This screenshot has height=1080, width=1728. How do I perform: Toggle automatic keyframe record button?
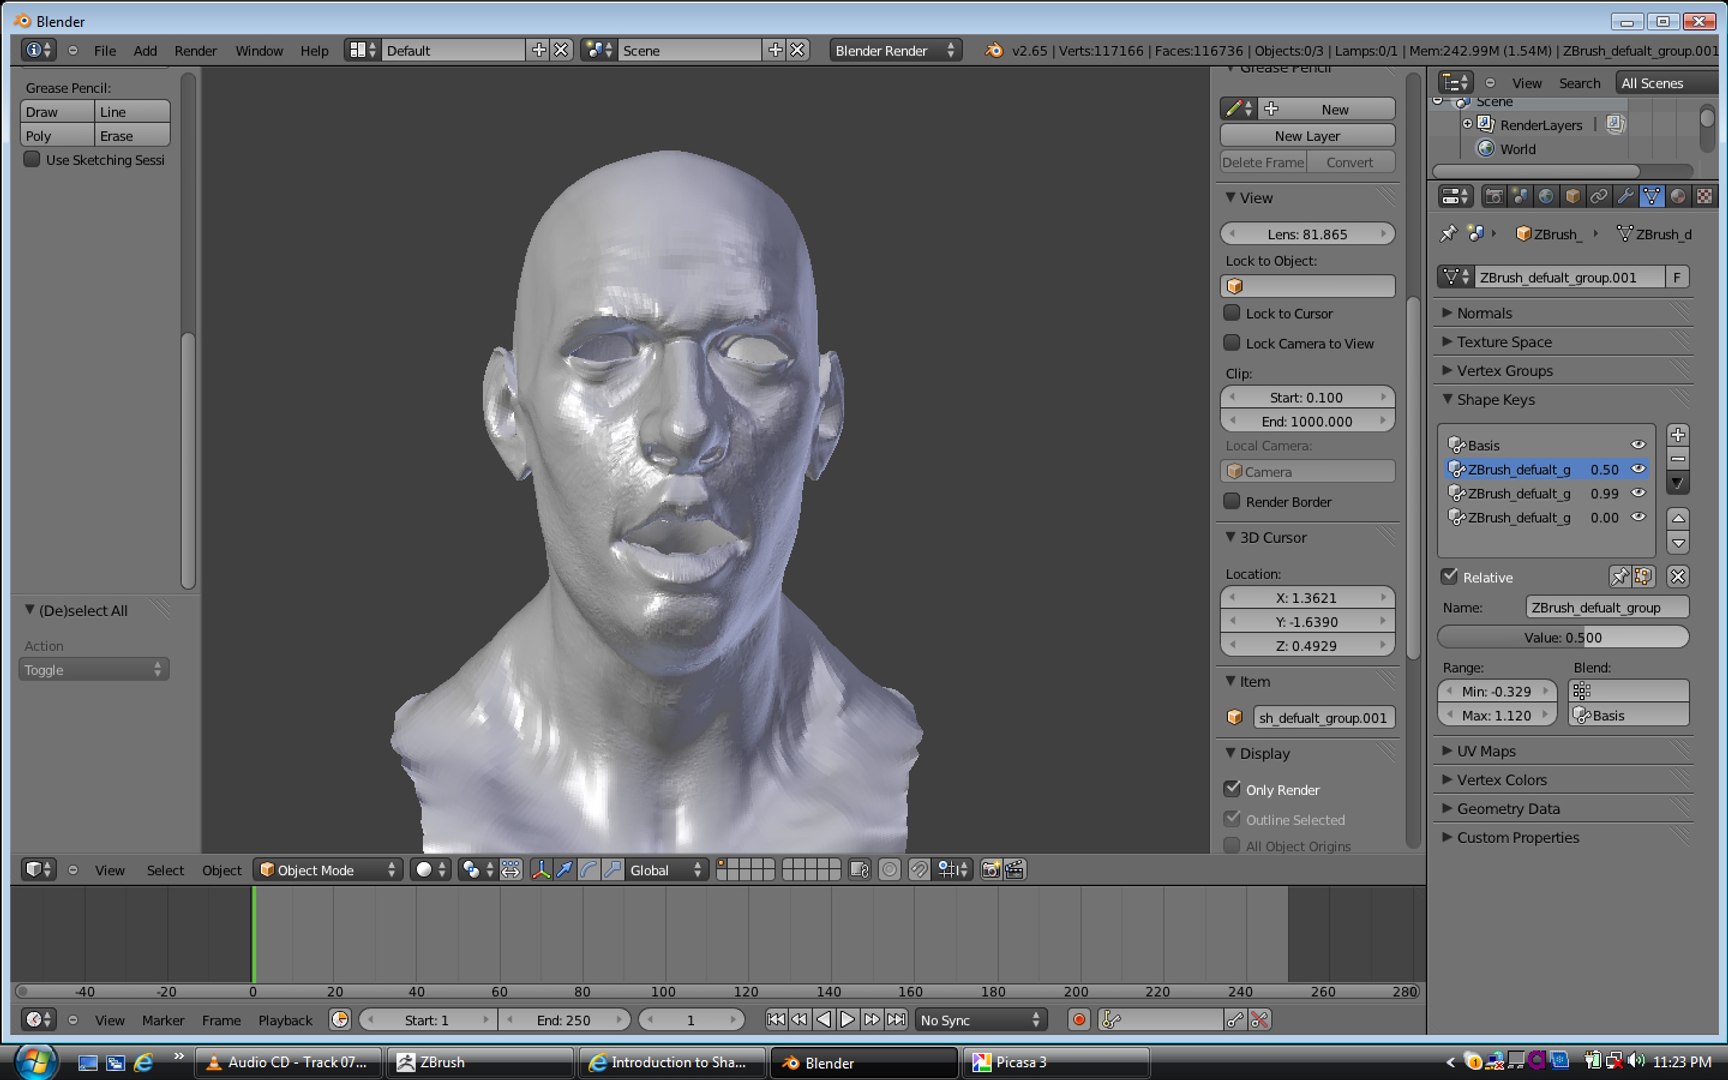(x=1079, y=1020)
